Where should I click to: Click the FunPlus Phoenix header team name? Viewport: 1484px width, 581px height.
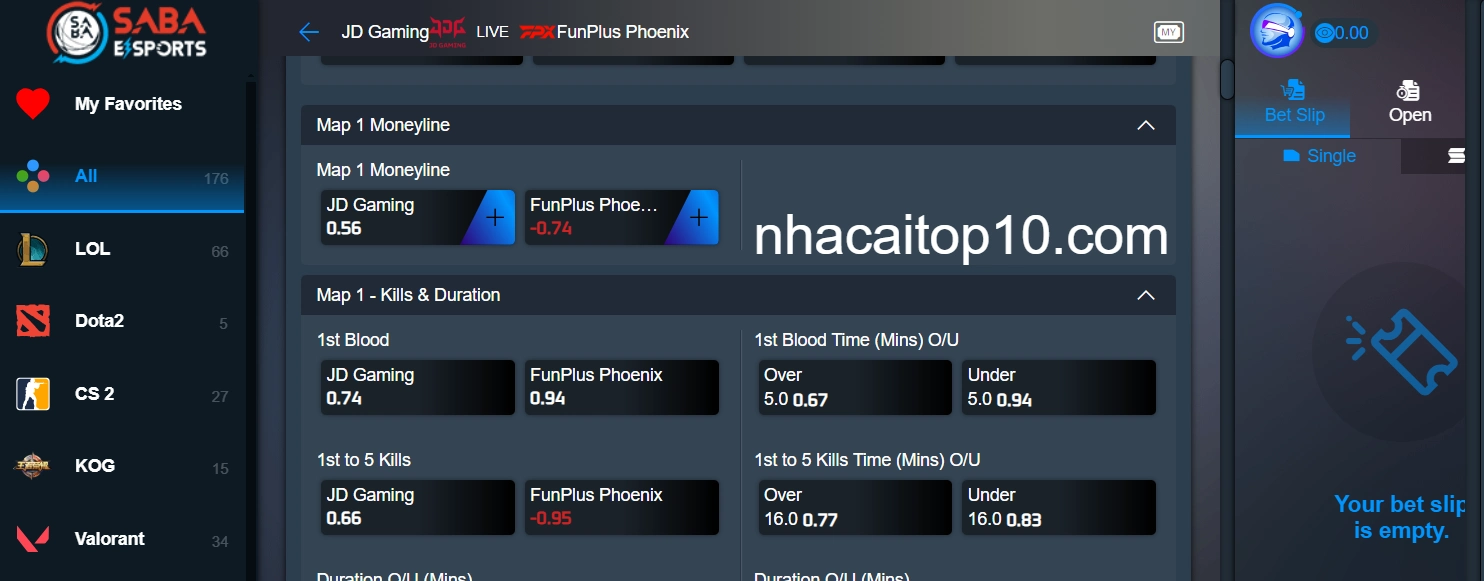tap(623, 32)
